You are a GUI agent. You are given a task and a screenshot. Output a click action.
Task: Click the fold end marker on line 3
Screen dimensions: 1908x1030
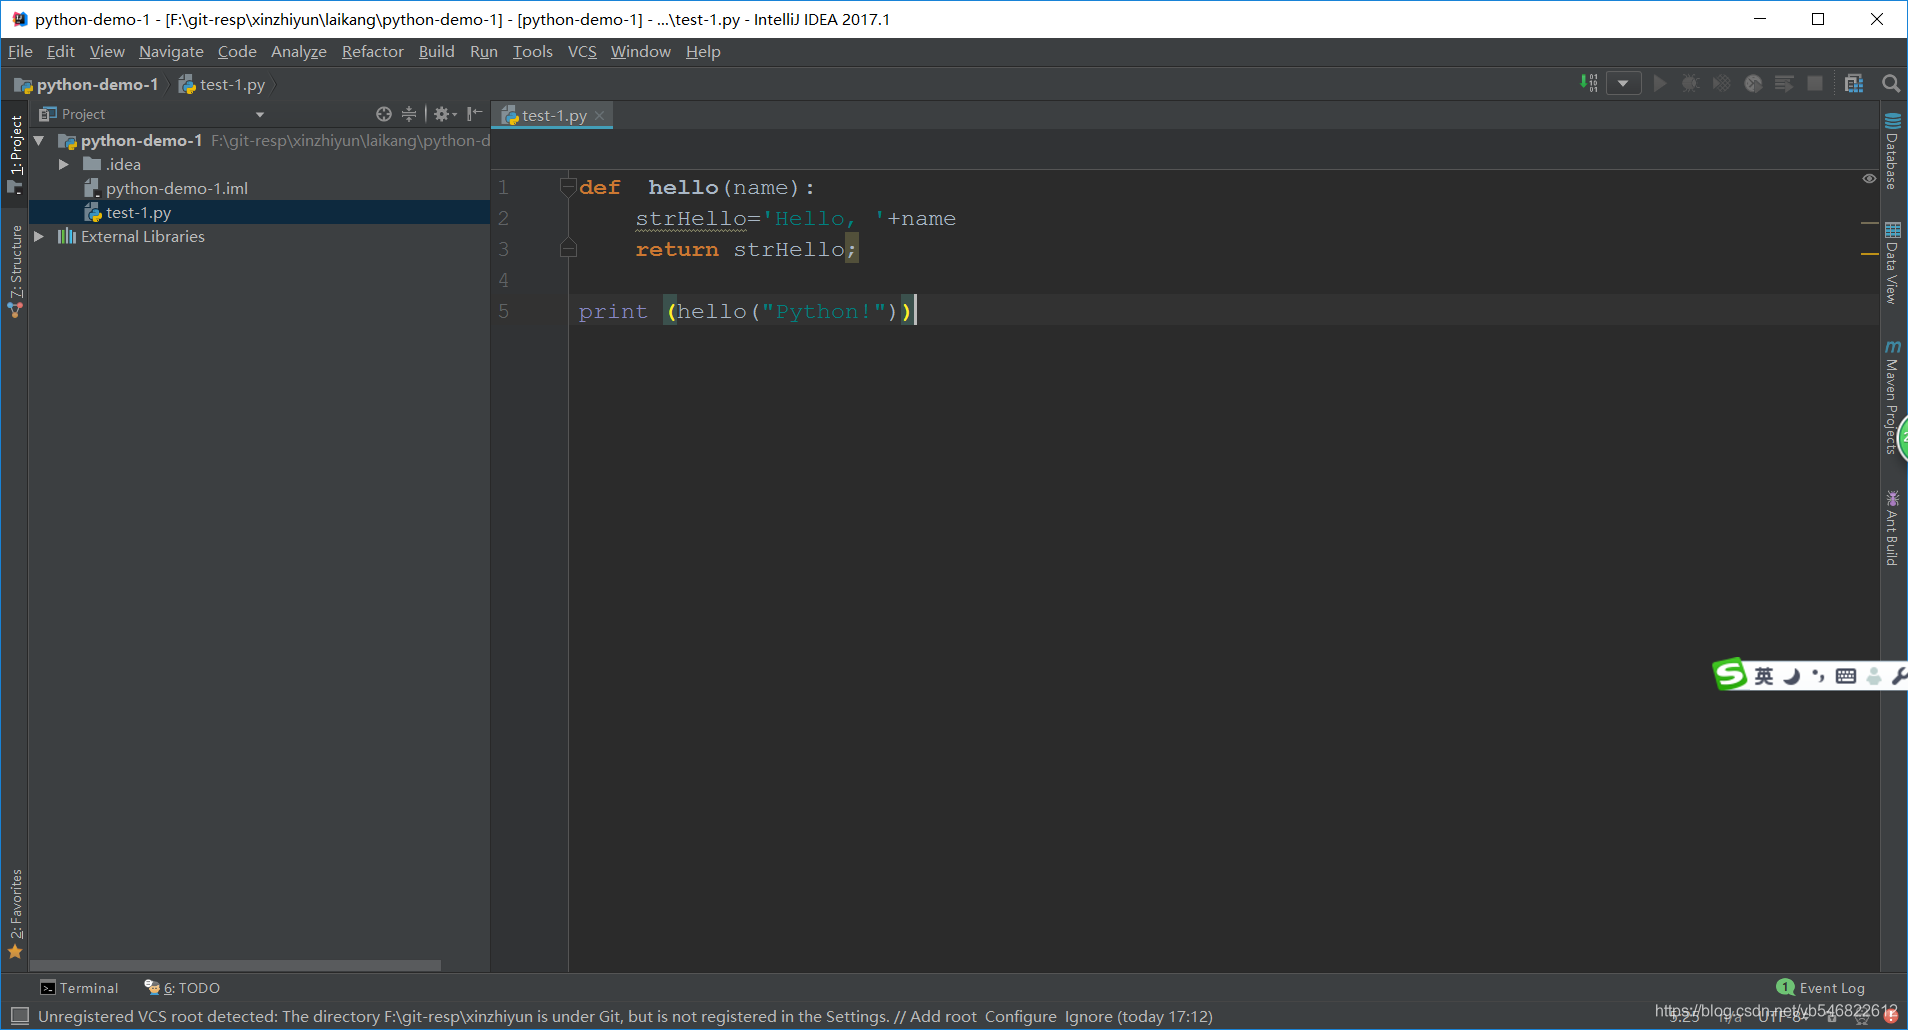[x=568, y=248]
